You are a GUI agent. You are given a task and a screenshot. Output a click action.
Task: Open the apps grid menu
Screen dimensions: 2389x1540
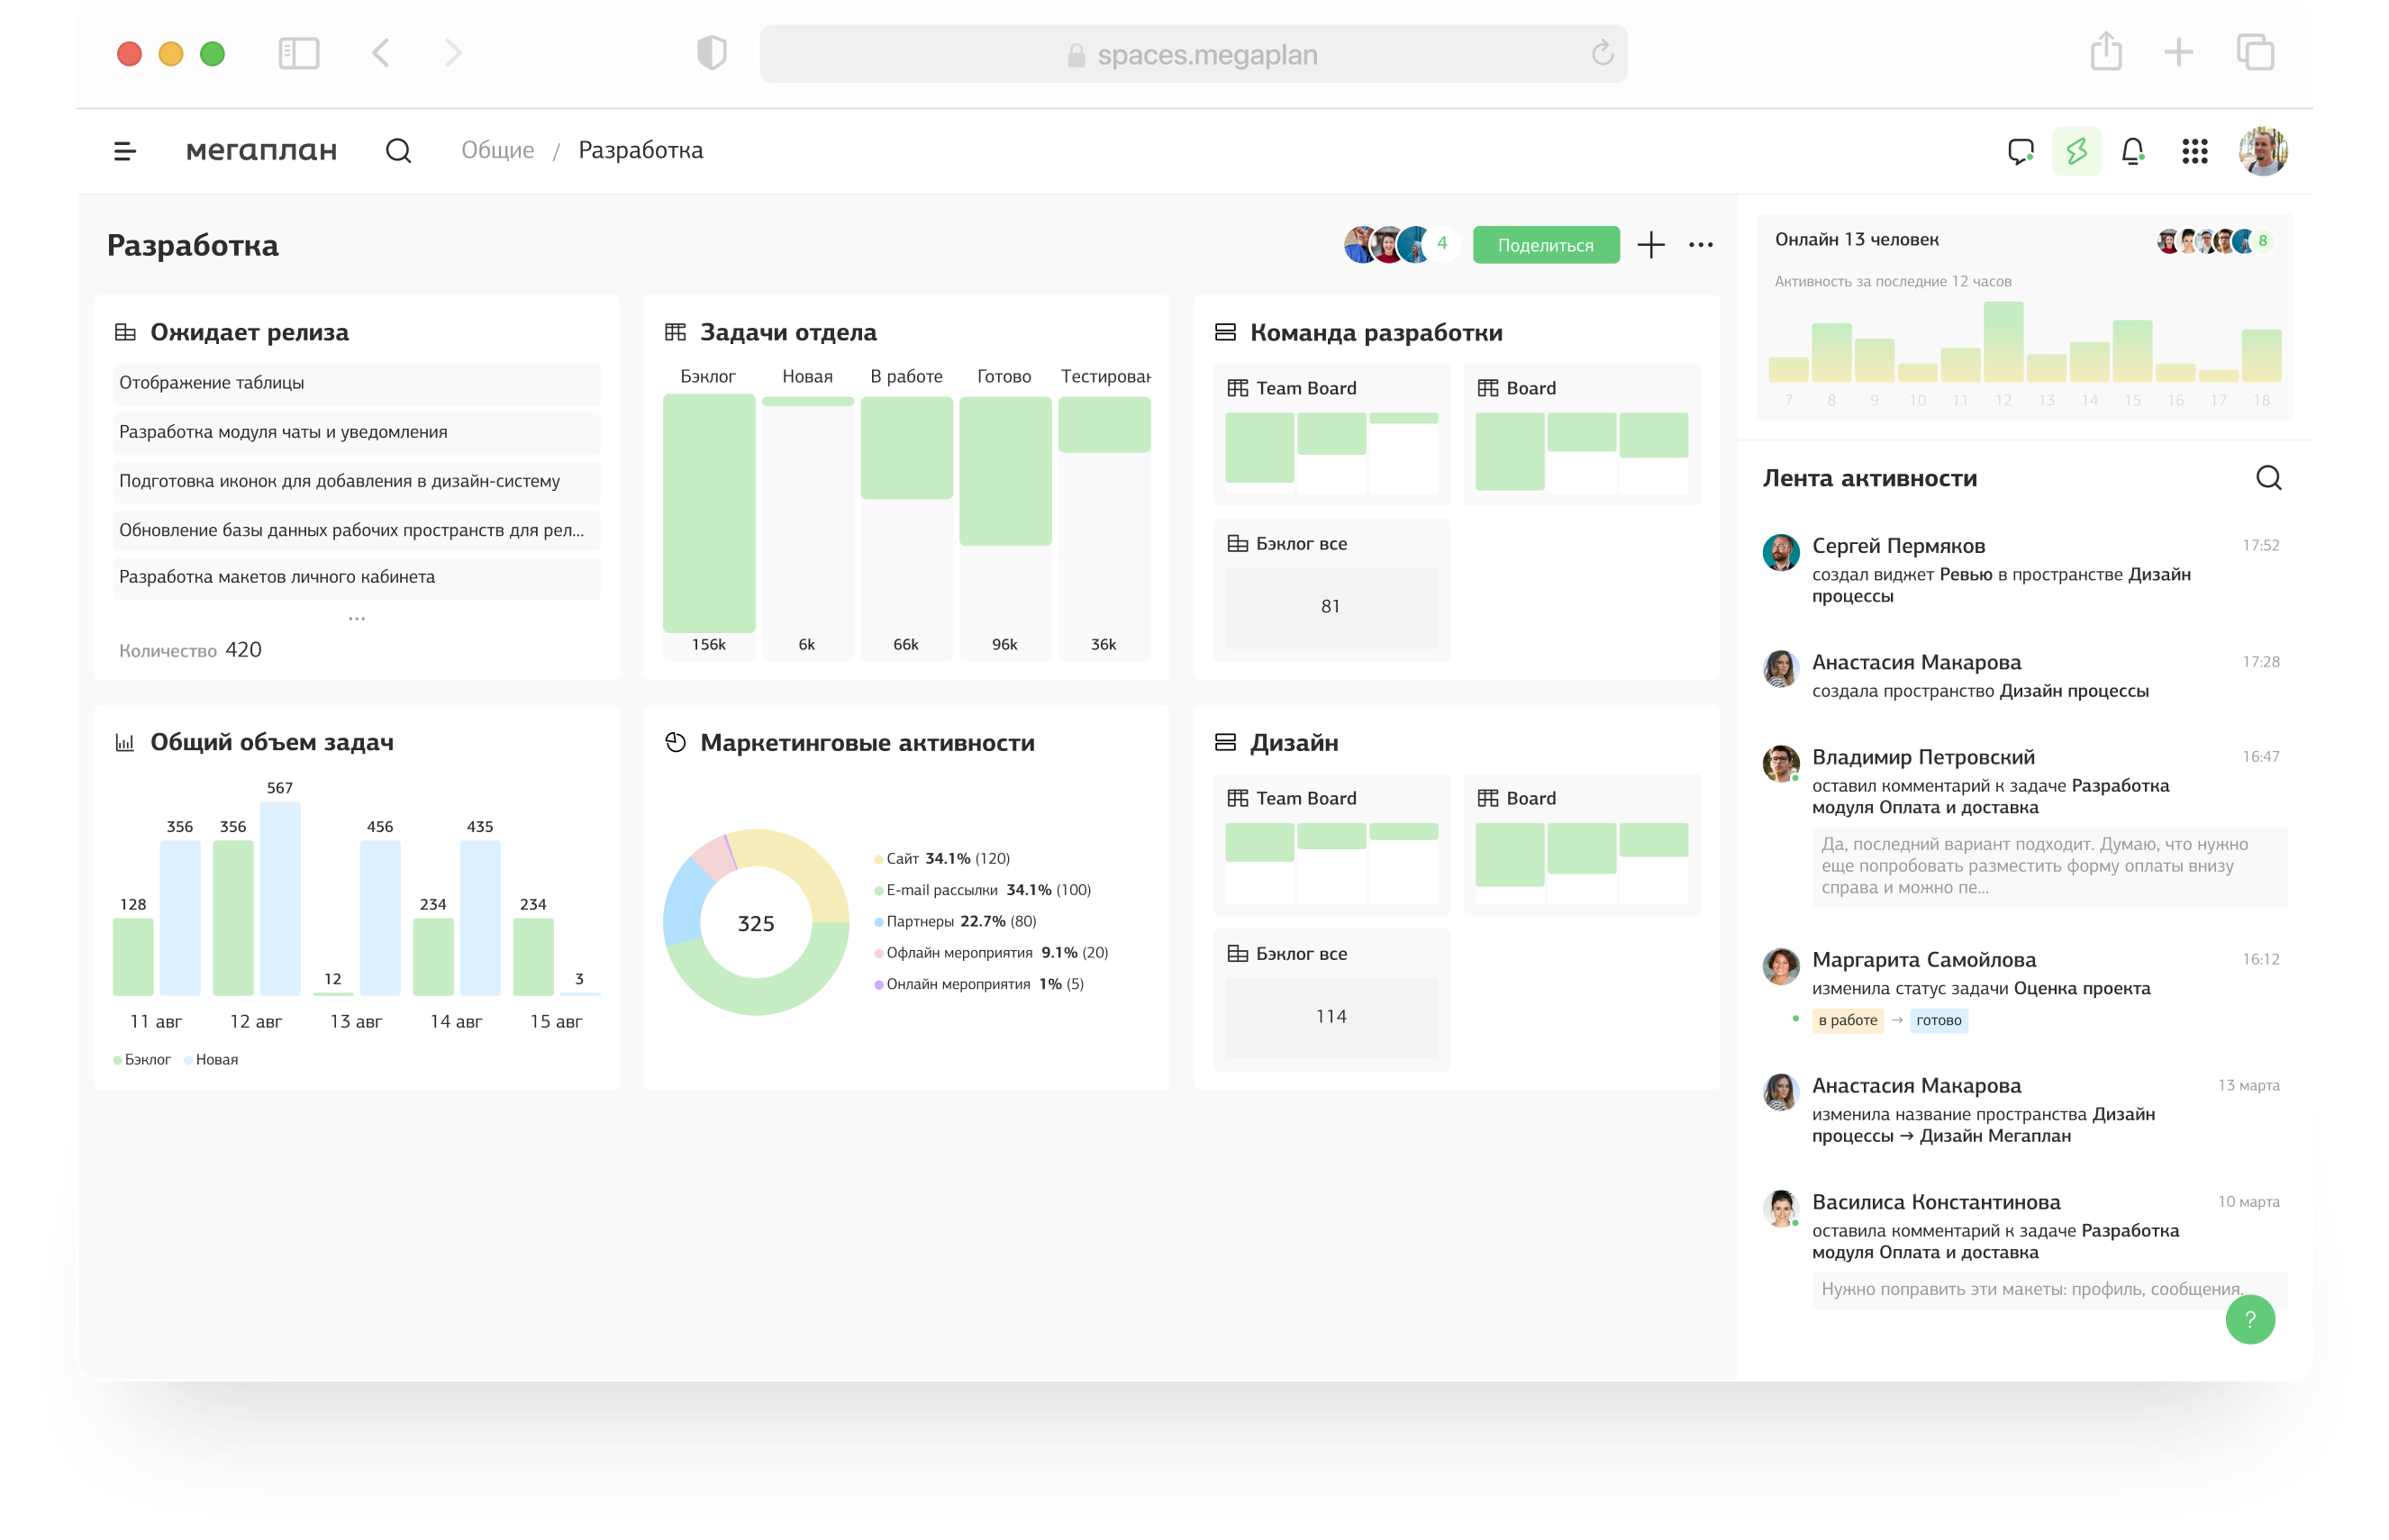click(x=2194, y=151)
